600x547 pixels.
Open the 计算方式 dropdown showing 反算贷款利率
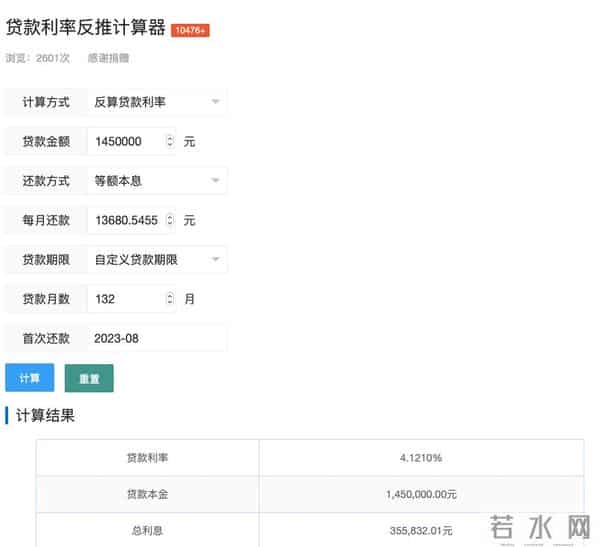coord(157,102)
